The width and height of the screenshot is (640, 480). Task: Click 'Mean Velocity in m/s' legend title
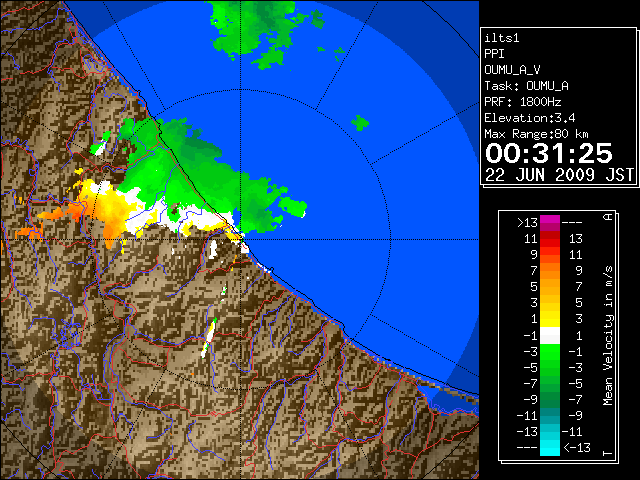[608, 336]
